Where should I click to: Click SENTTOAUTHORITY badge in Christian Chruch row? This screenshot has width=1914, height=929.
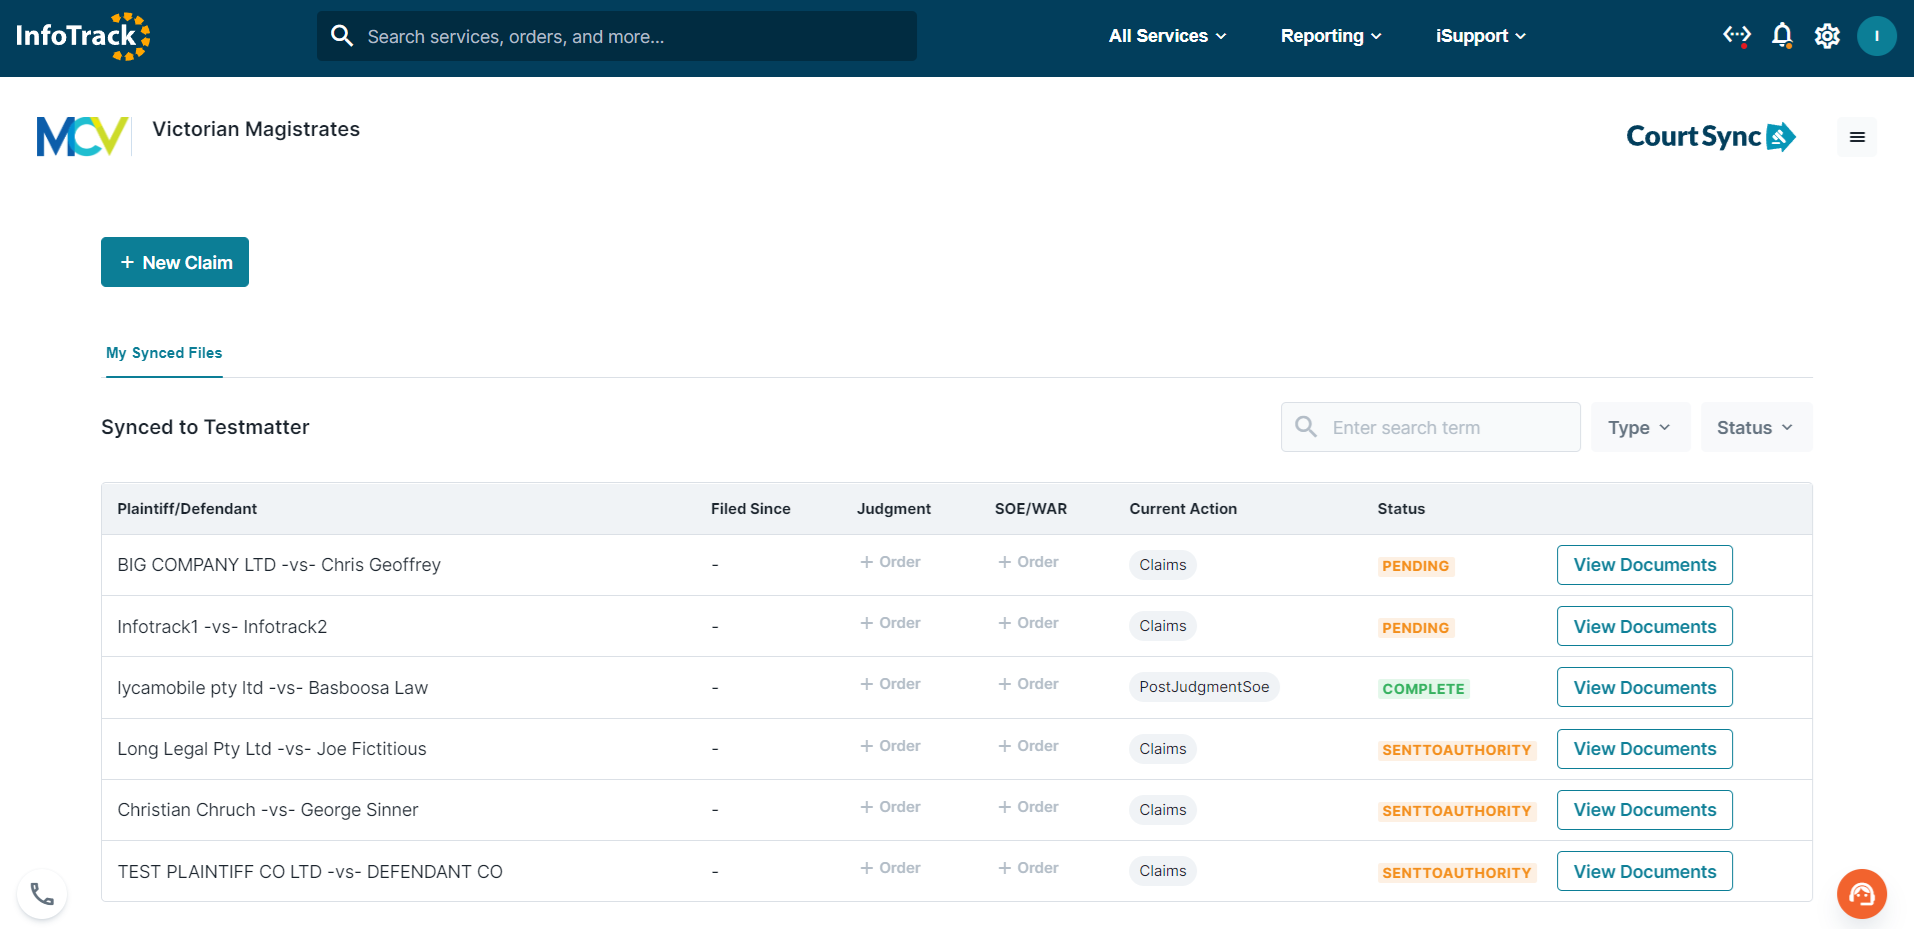click(1456, 811)
